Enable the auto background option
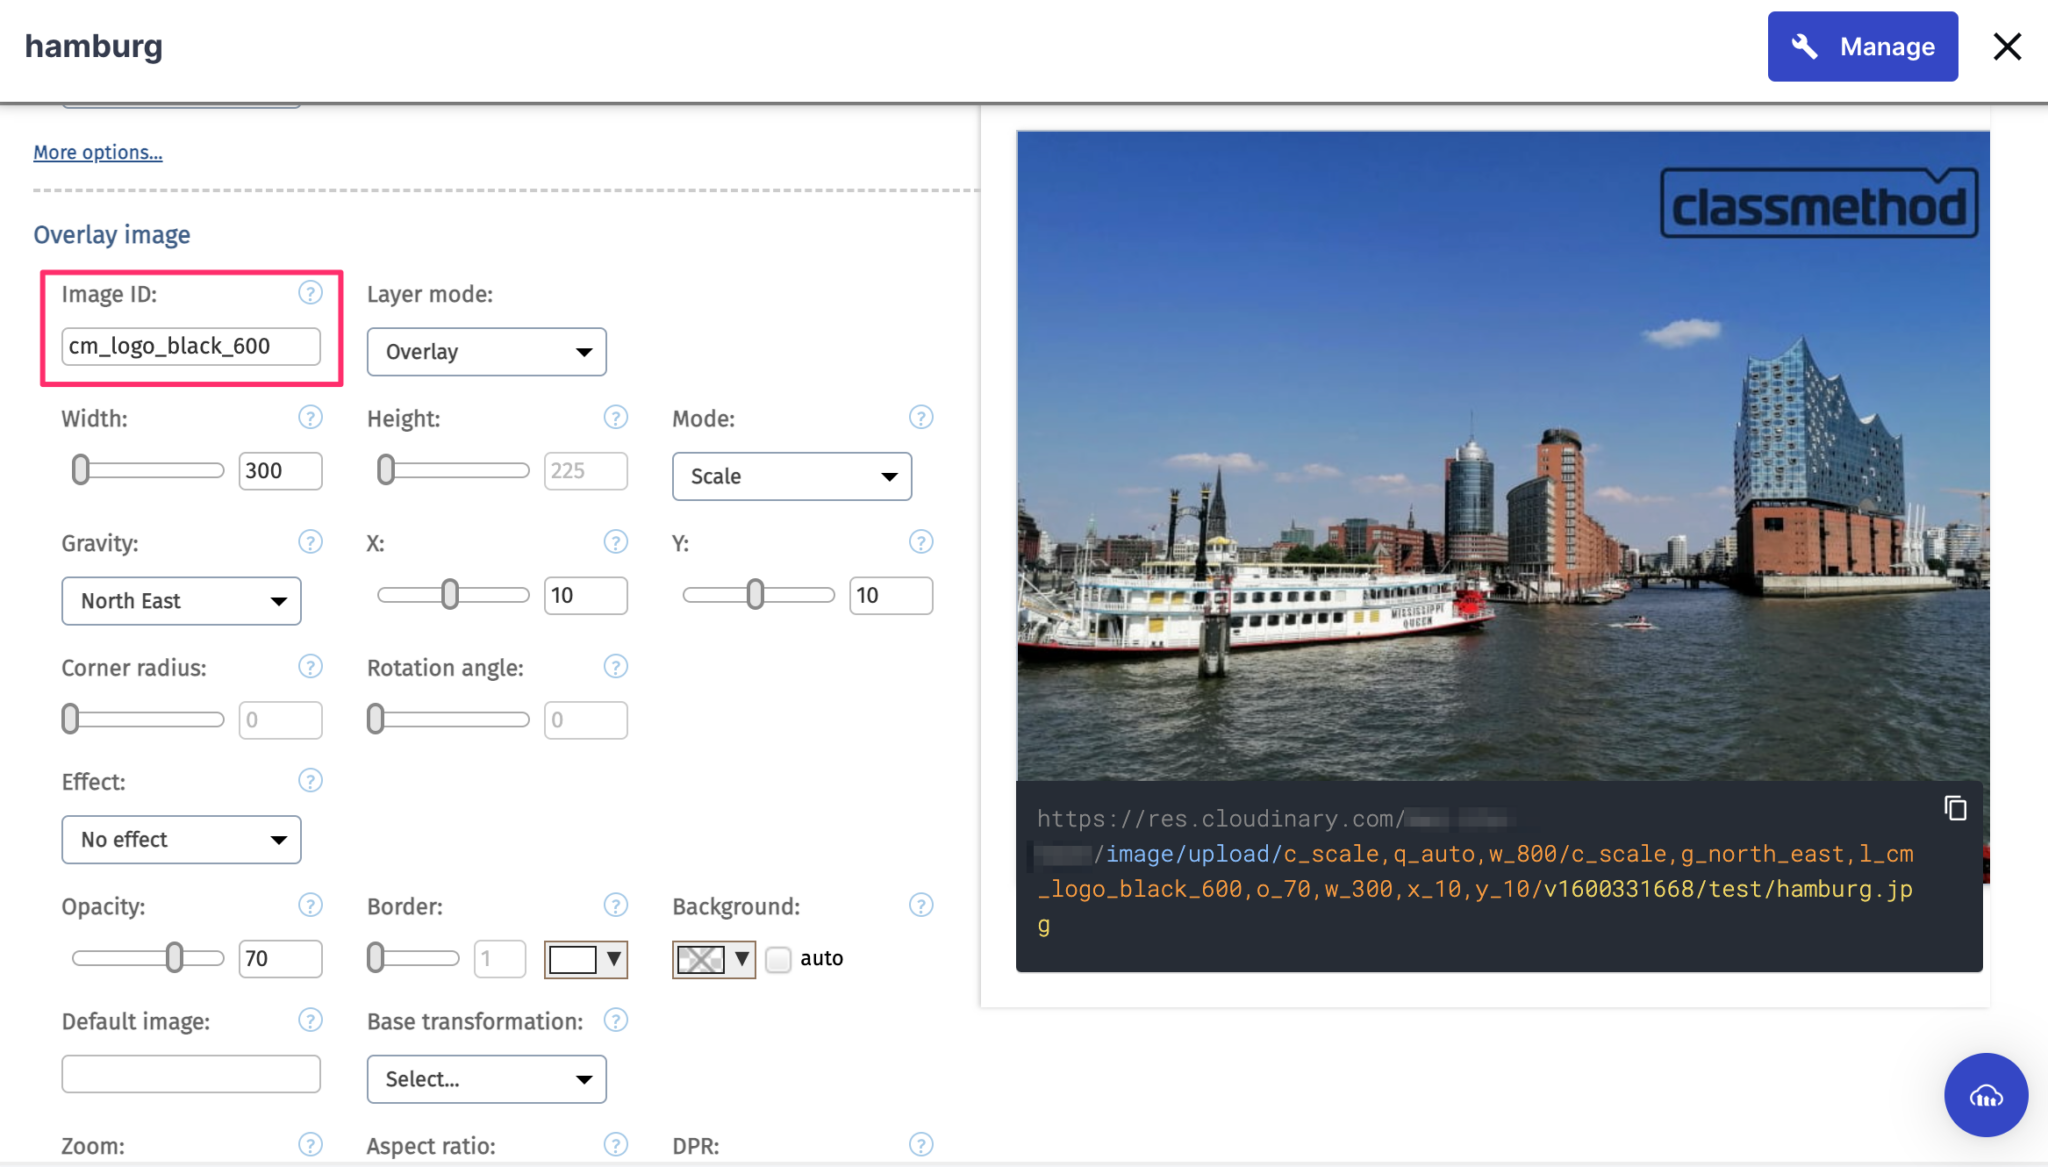Viewport: 2048px width, 1167px height. click(778, 958)
